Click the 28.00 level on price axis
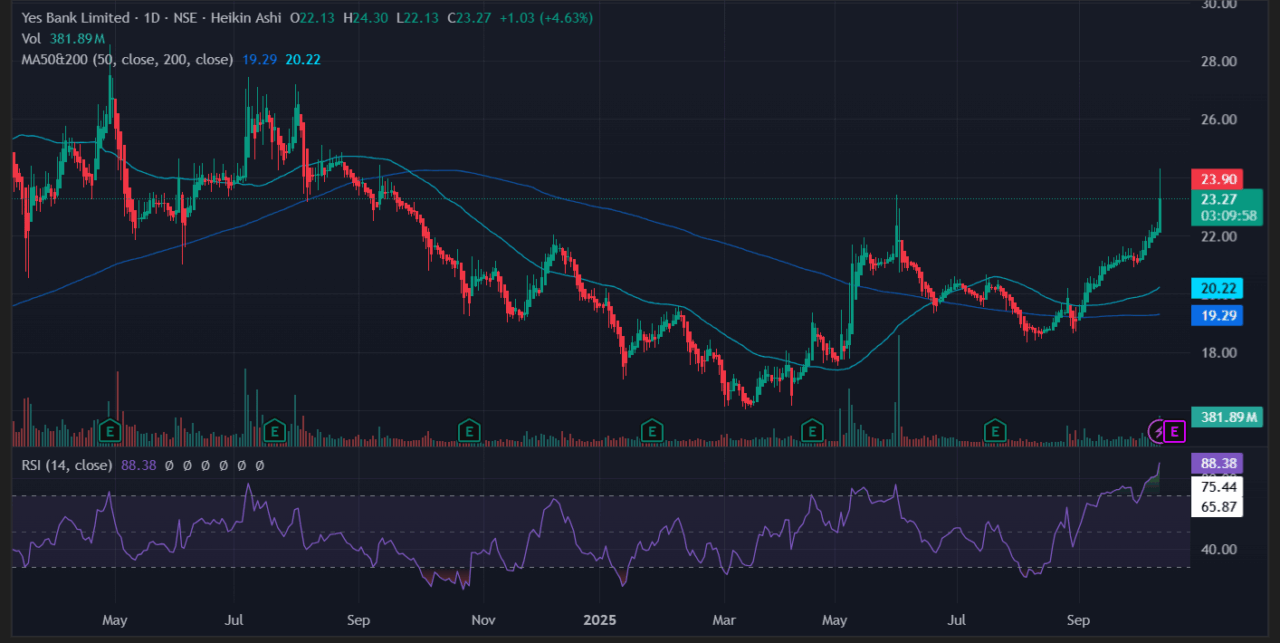Image resolution: width=1280 pixels, height=643 pixels. click(1216, 62)
